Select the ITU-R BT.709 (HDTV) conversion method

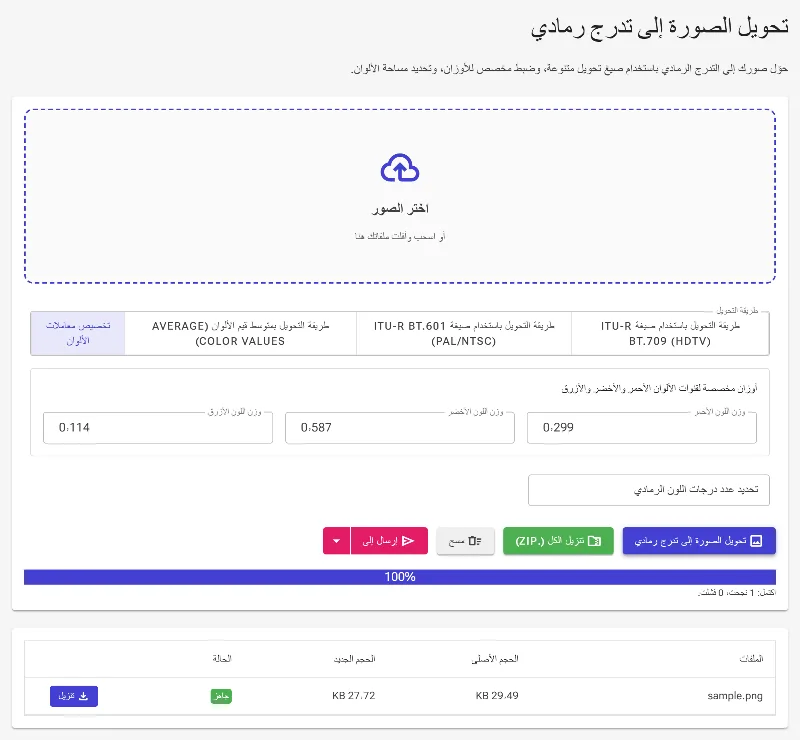(670, 333)
